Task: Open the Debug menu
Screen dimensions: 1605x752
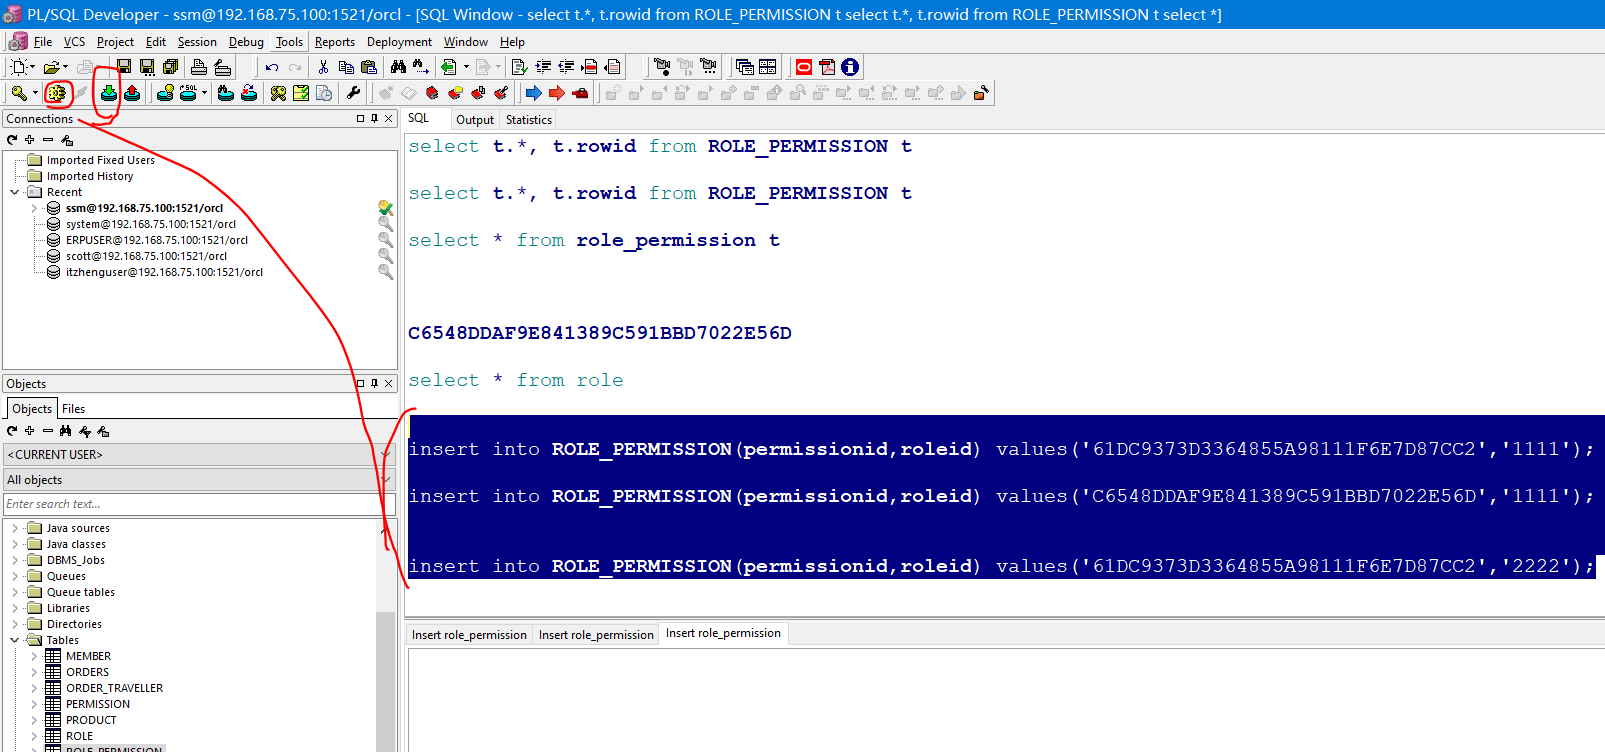Action: (x=246, y=42)
